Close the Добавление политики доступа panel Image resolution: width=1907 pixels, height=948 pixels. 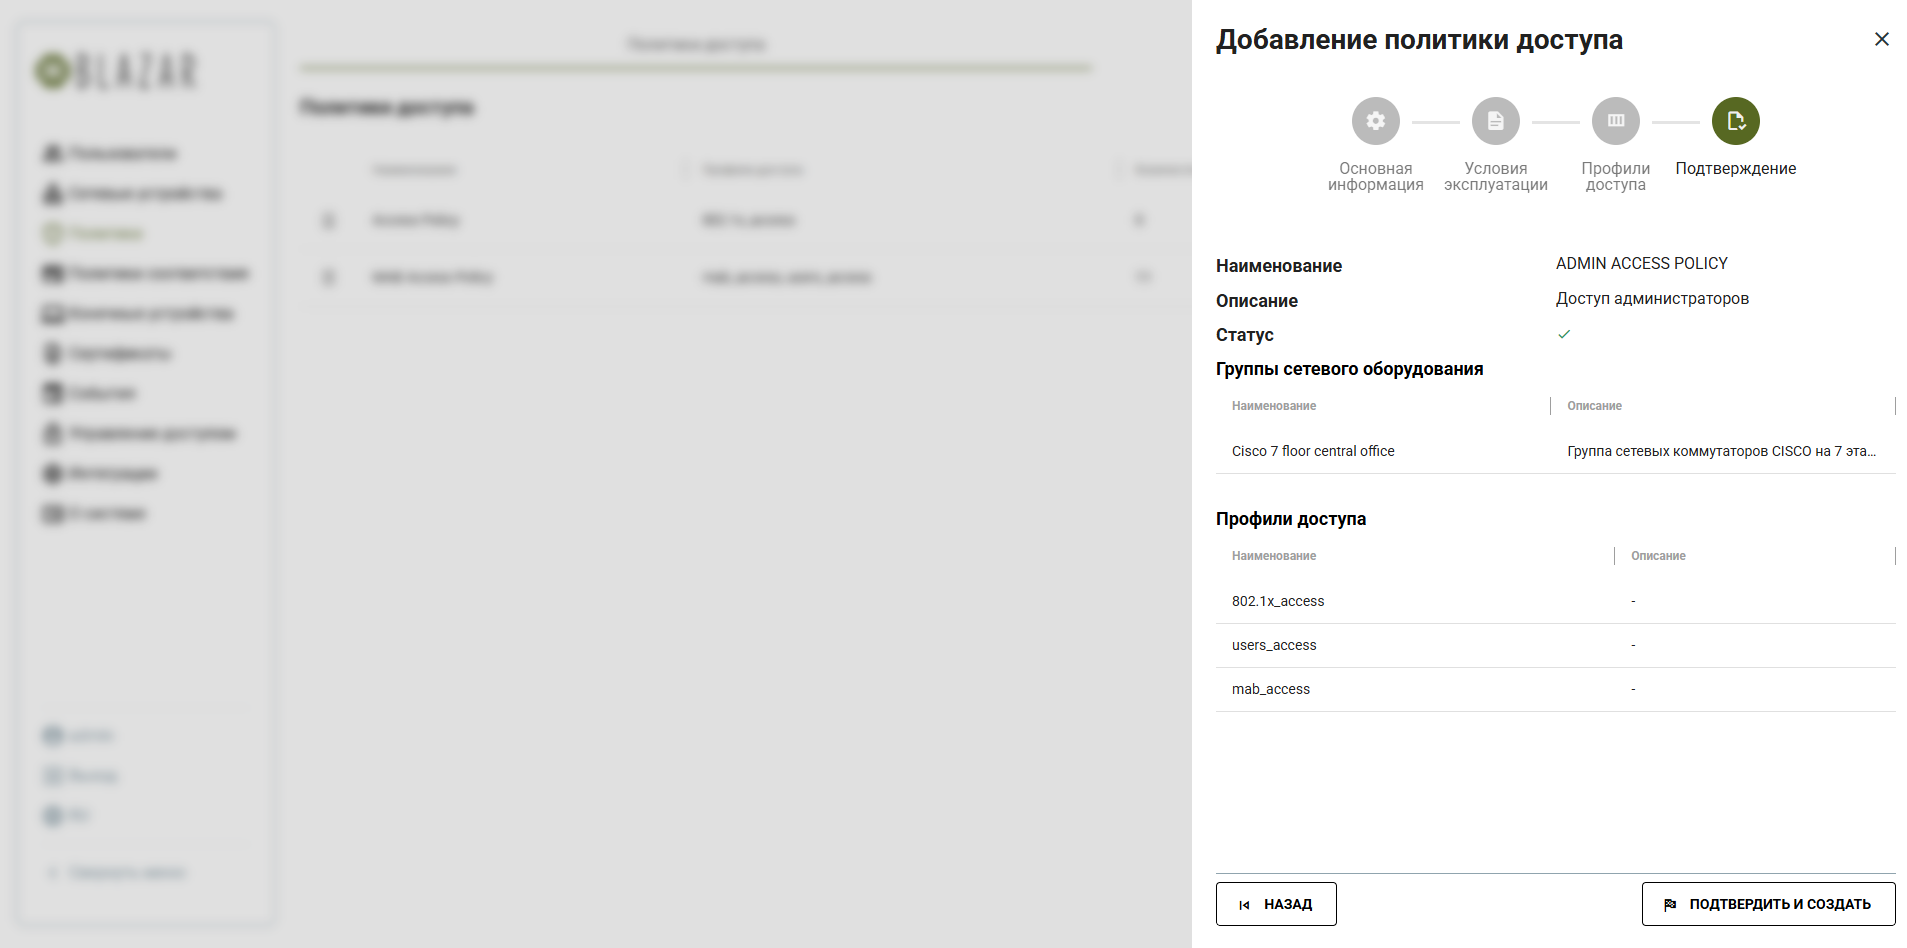point(1881,39)
